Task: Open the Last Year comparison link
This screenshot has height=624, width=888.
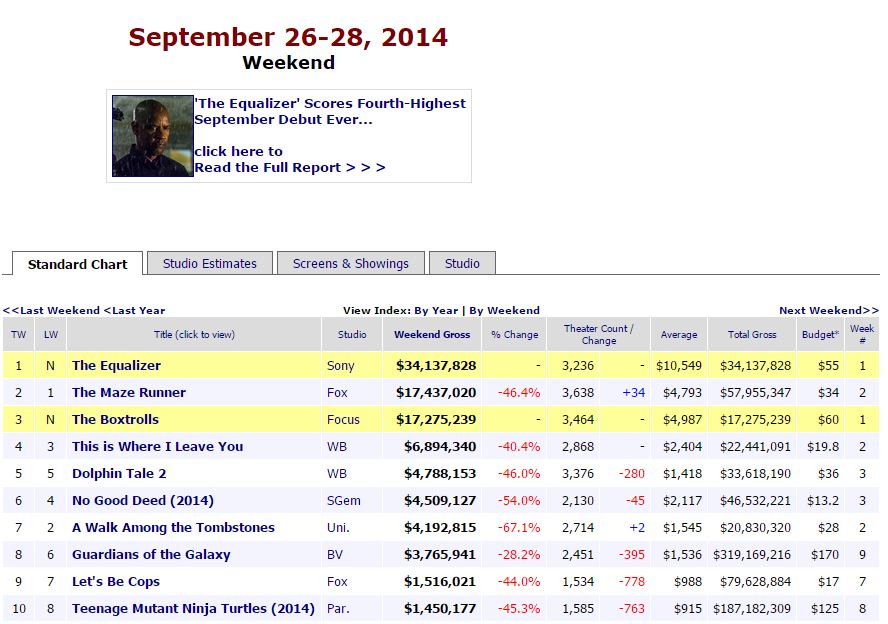Action: point(135,311)
